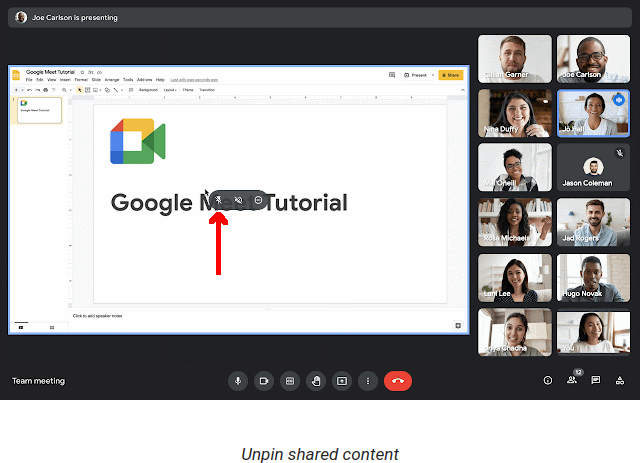Switch to grid view at filmstrip bottom
640x463 pixels.
click(x=52, y=327)
